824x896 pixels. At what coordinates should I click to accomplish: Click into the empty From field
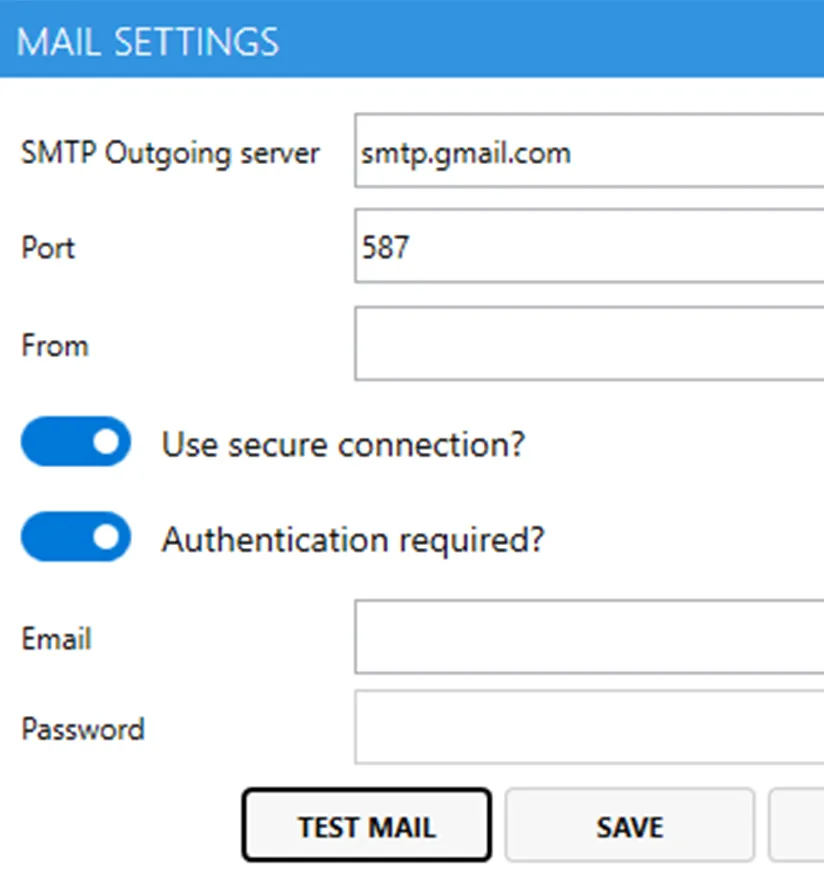(x=590, y=344)
